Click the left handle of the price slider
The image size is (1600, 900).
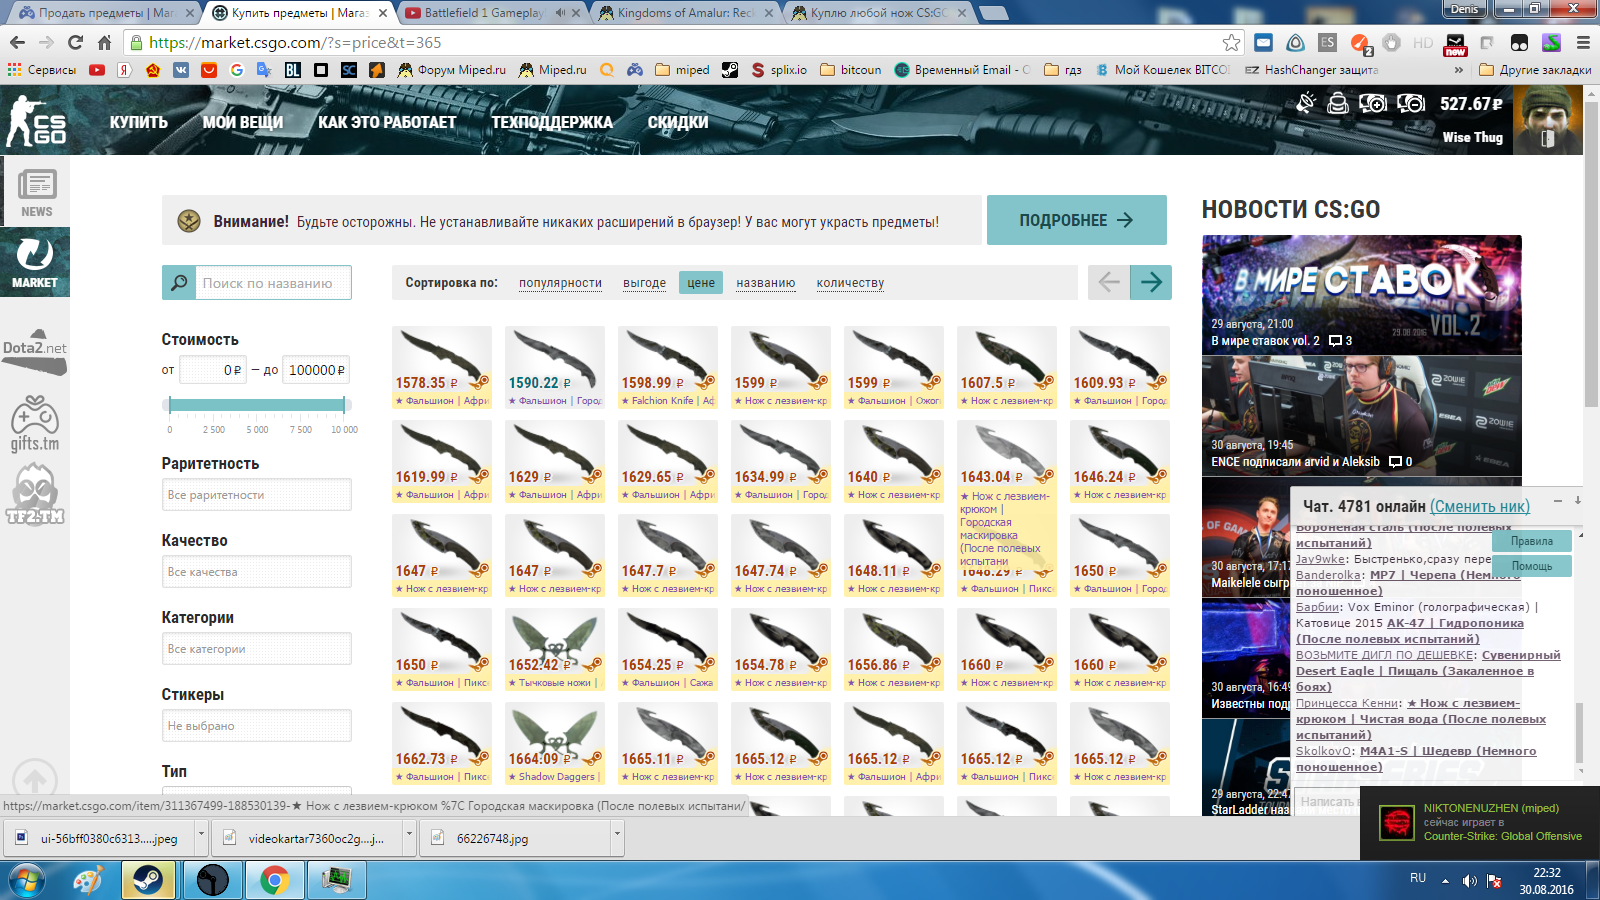(170, 404)
